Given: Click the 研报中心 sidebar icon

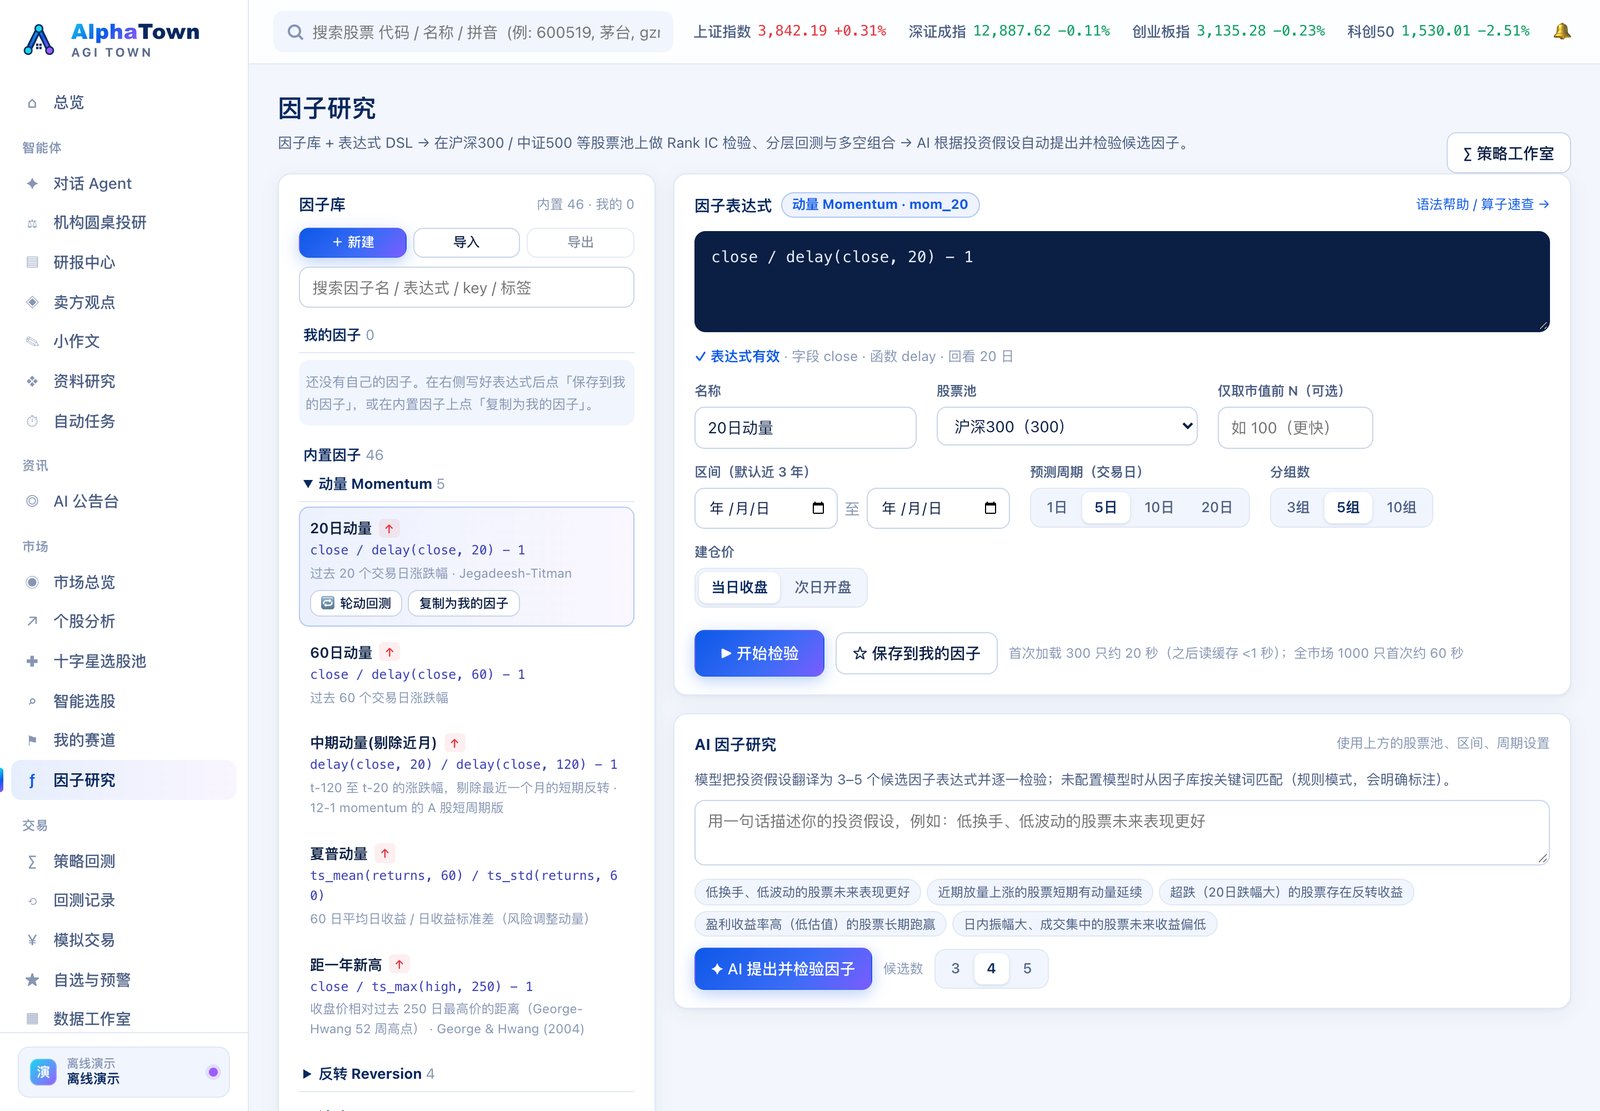Looking at the screenshot, I should 32,262.
